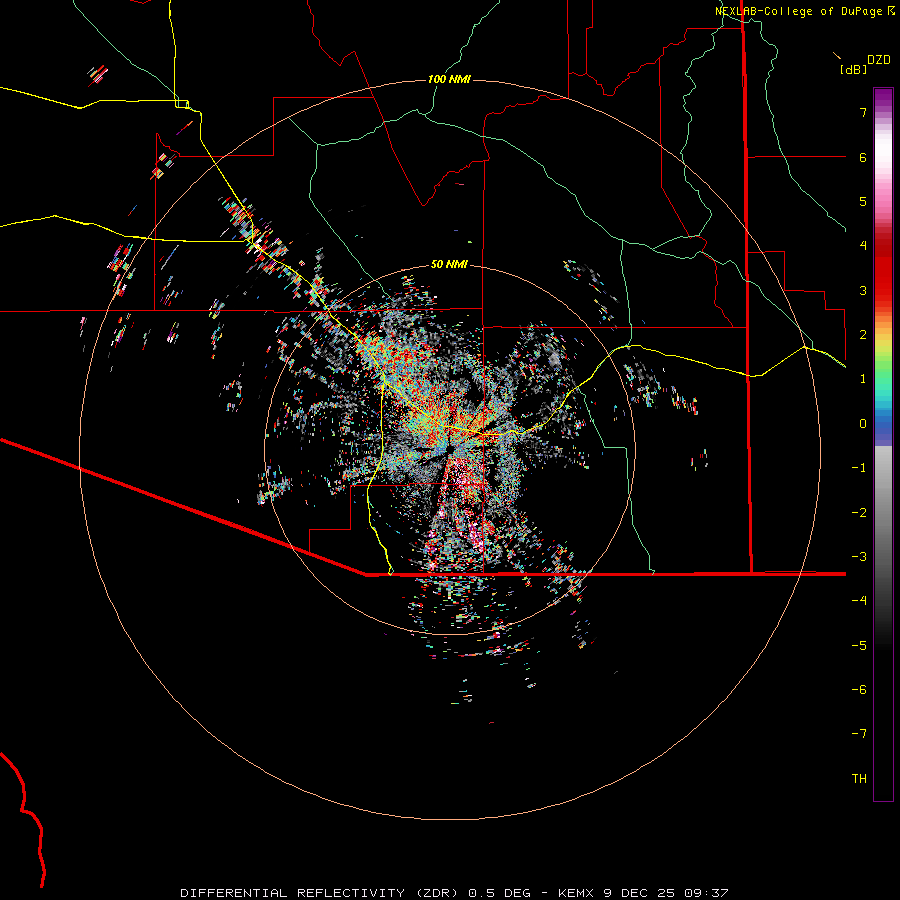The width and height of the screenshot is (900, 900).
Task: Click the 3 value on the color scale
Action: [x=863, y=290]
